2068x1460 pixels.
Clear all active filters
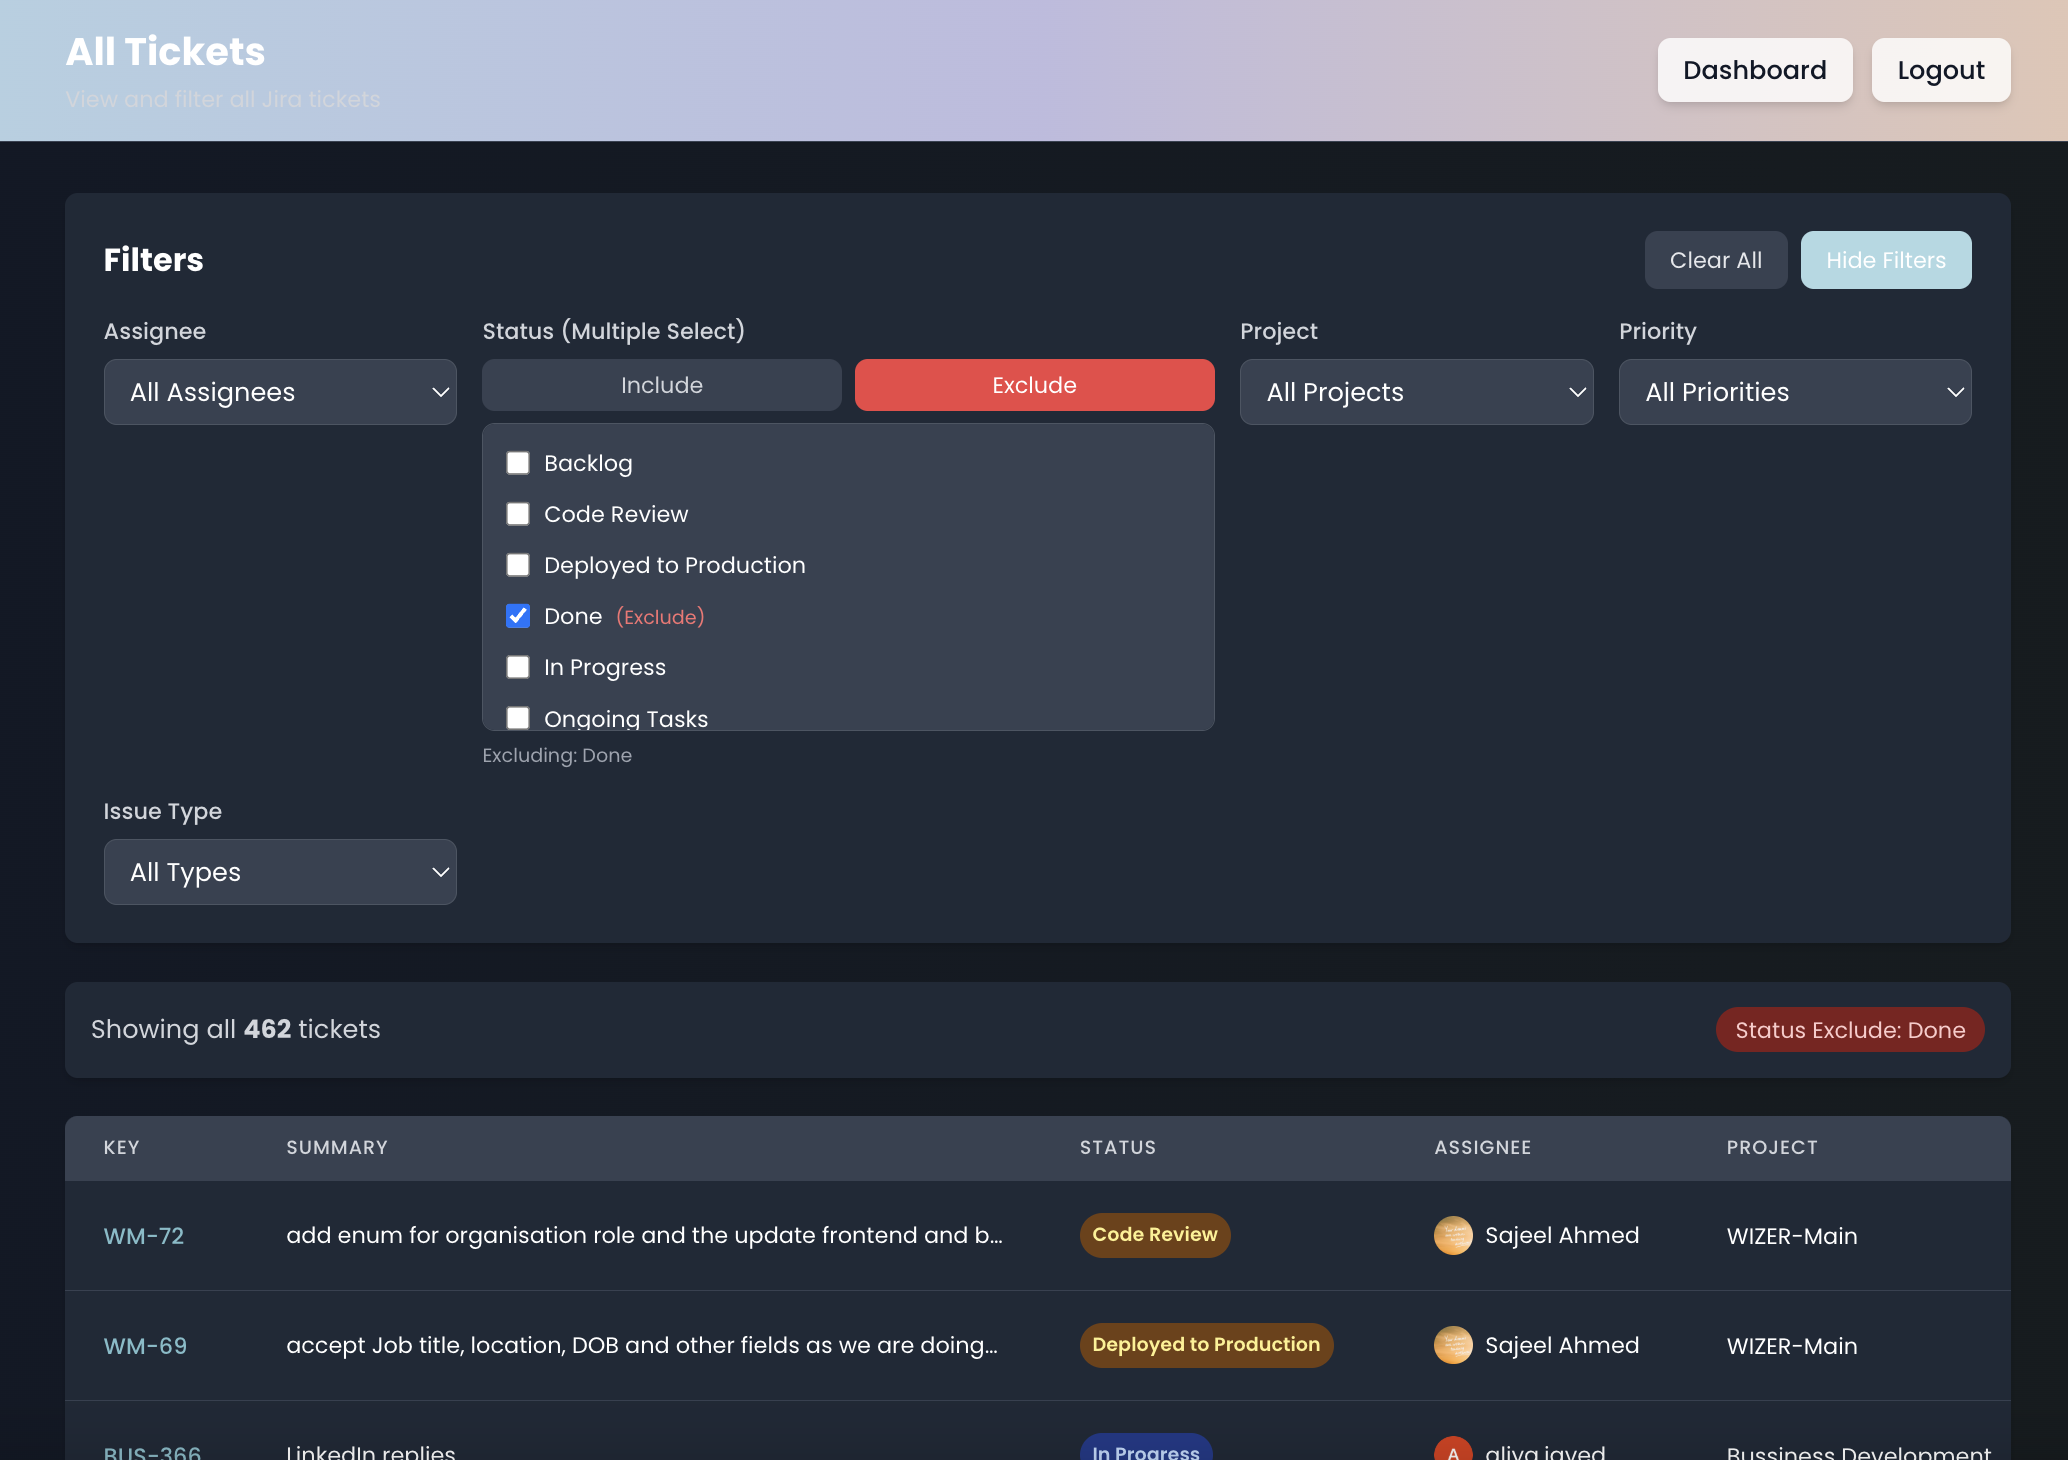tap(1715, 260)
